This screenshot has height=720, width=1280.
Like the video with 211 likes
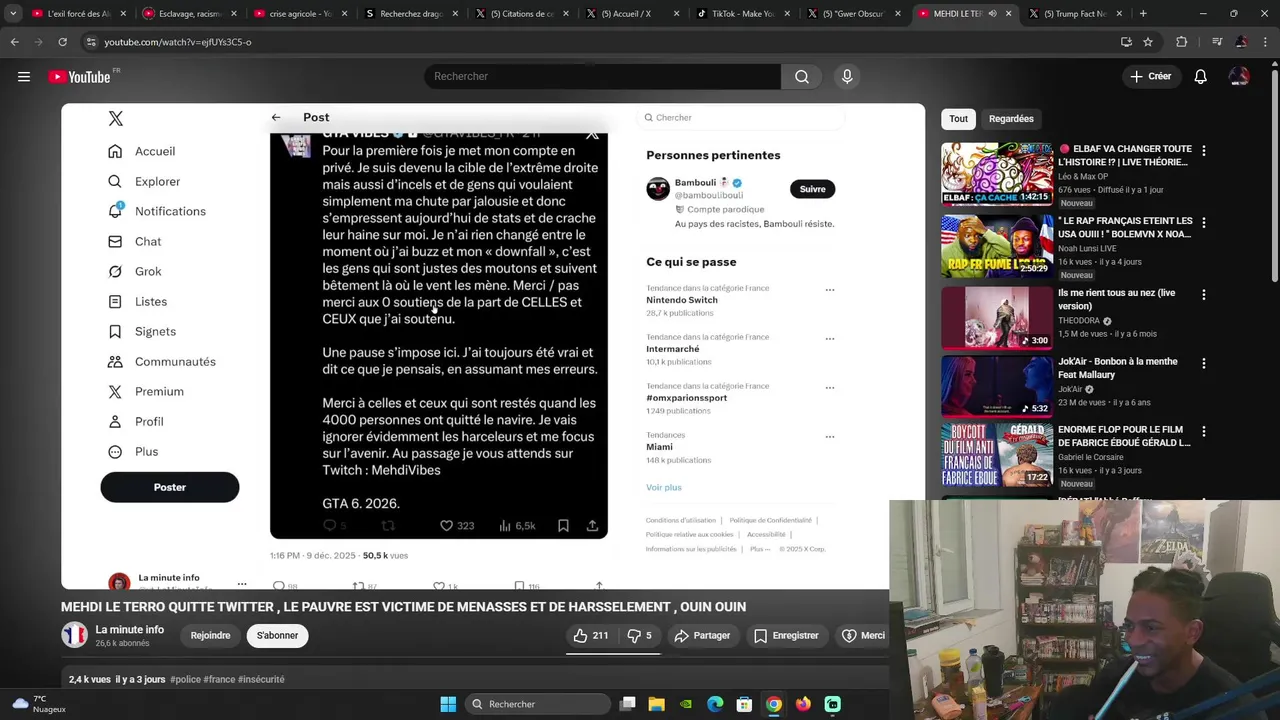coord(589,635)
